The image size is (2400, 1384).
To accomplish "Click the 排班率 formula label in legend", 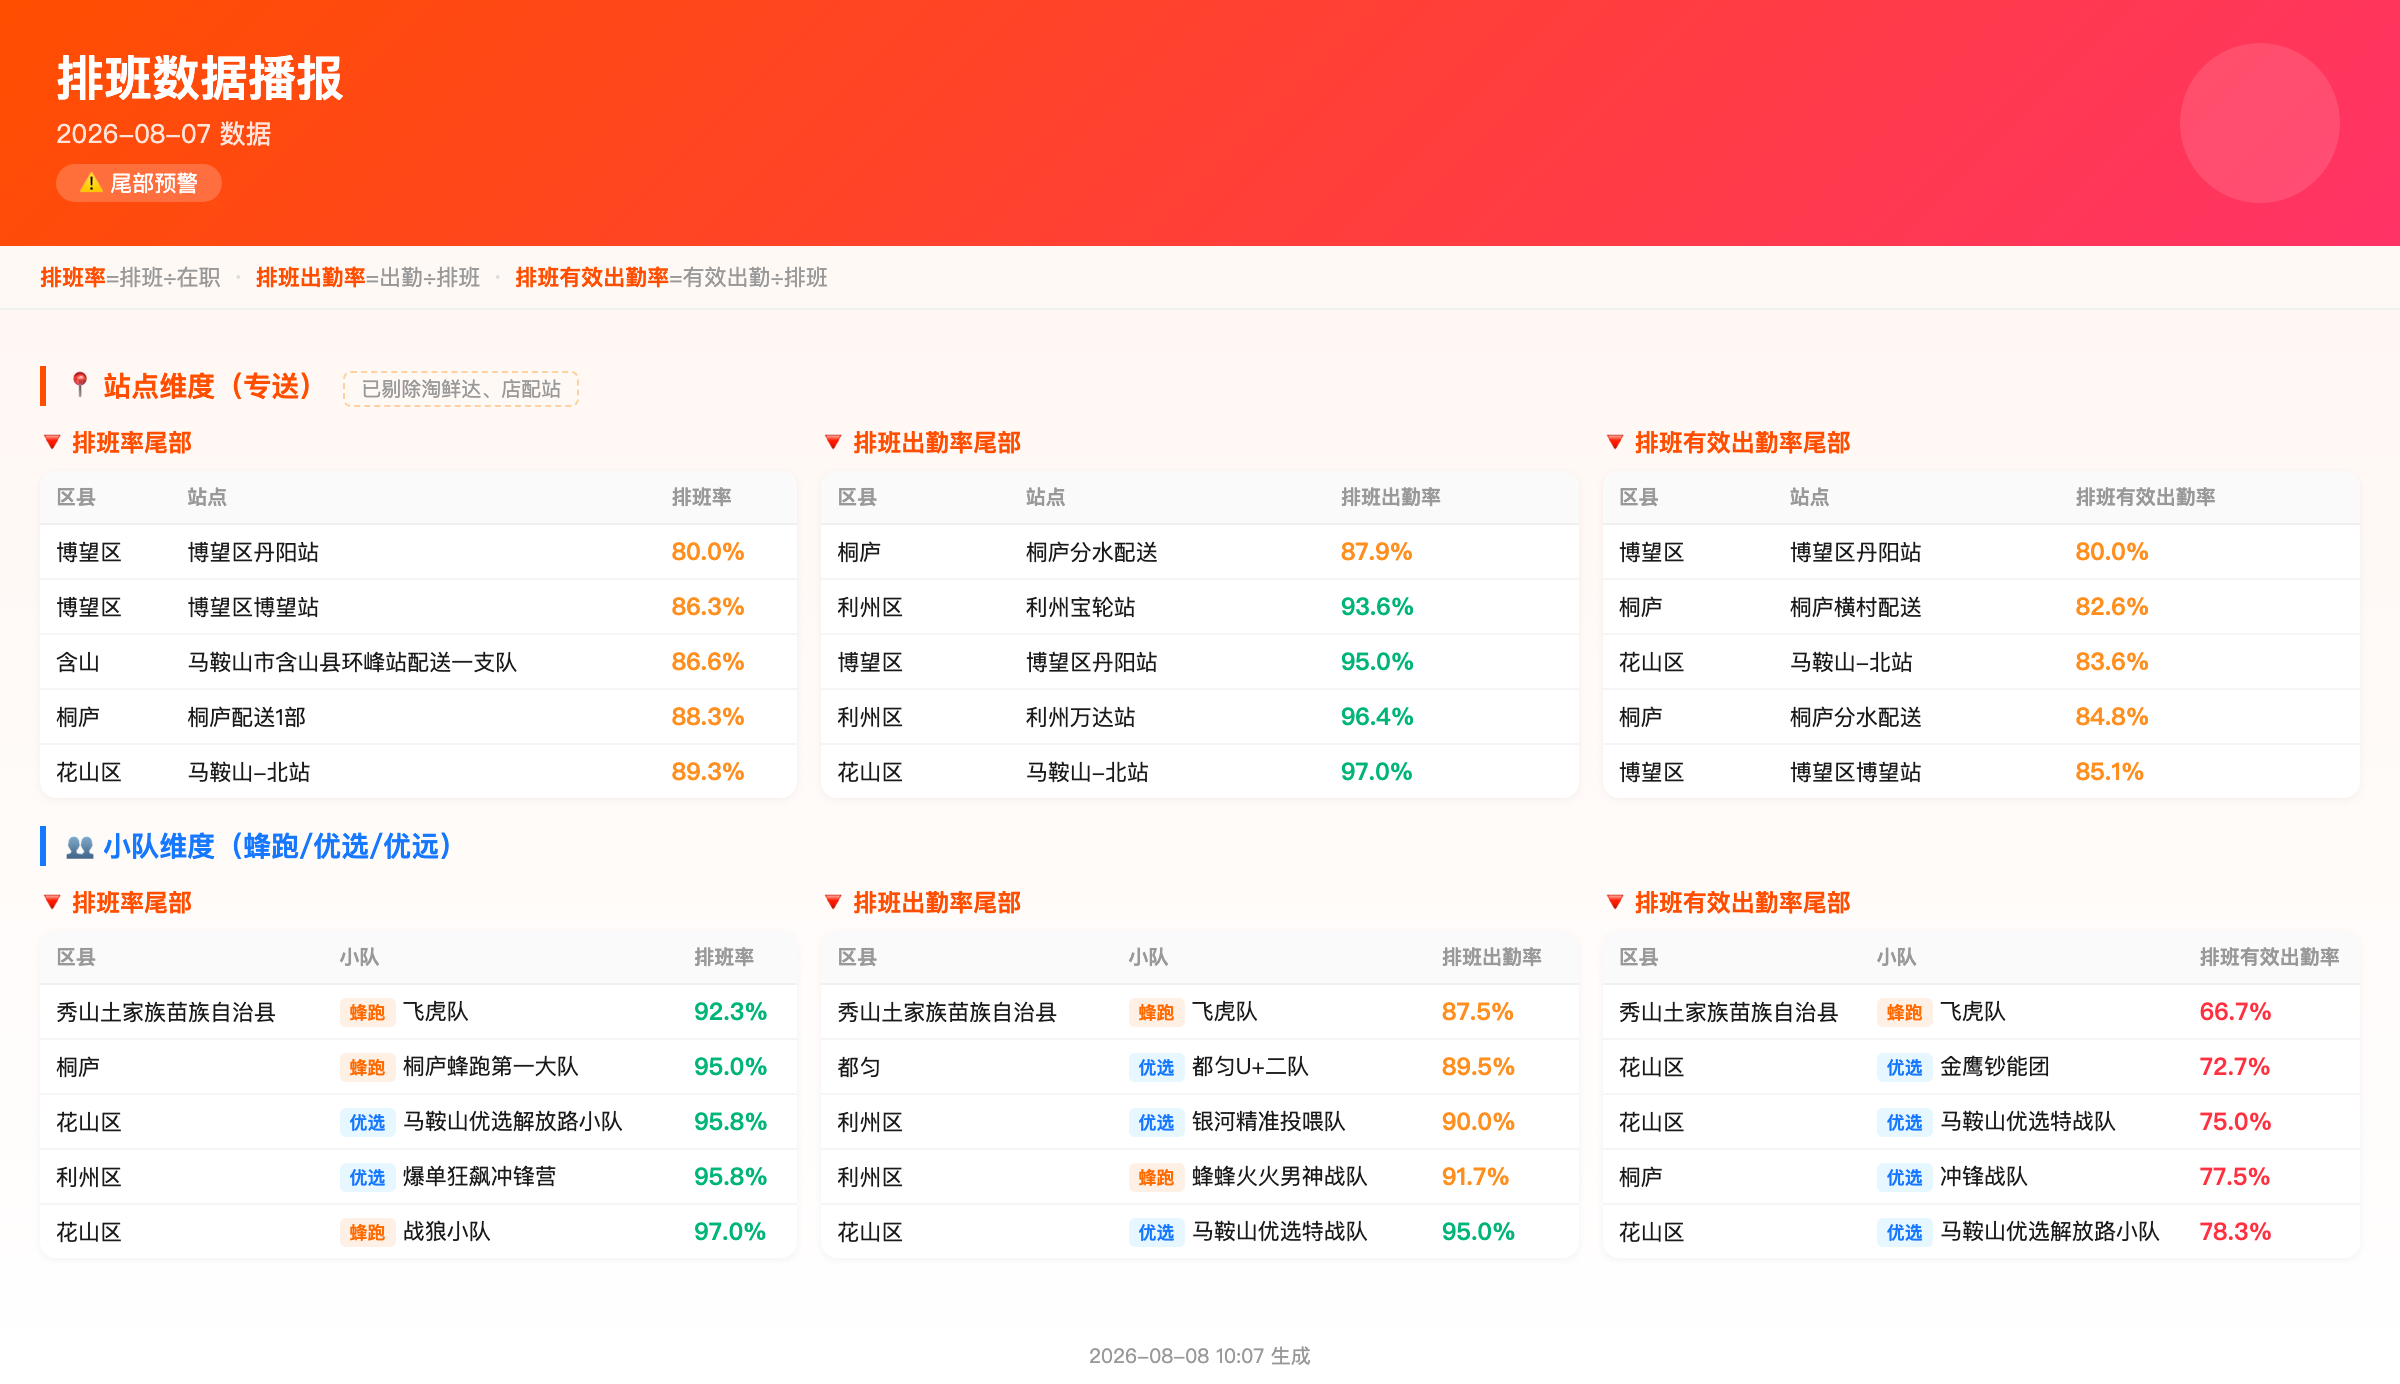I will [72, 277].
